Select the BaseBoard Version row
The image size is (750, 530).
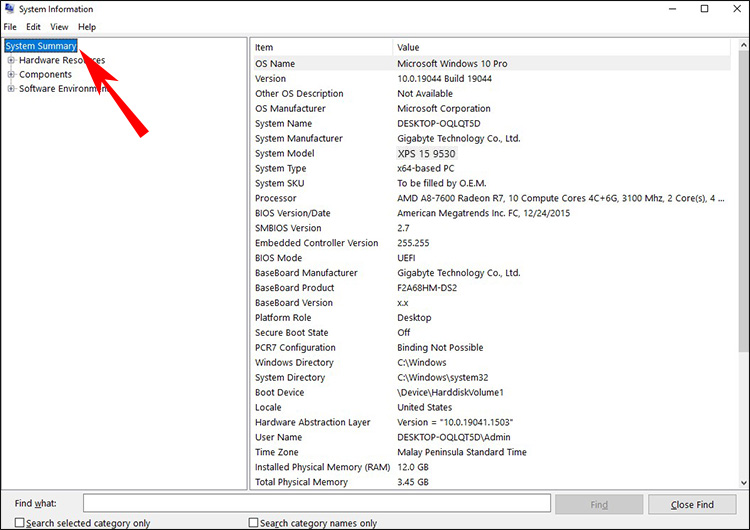(491, 303)
